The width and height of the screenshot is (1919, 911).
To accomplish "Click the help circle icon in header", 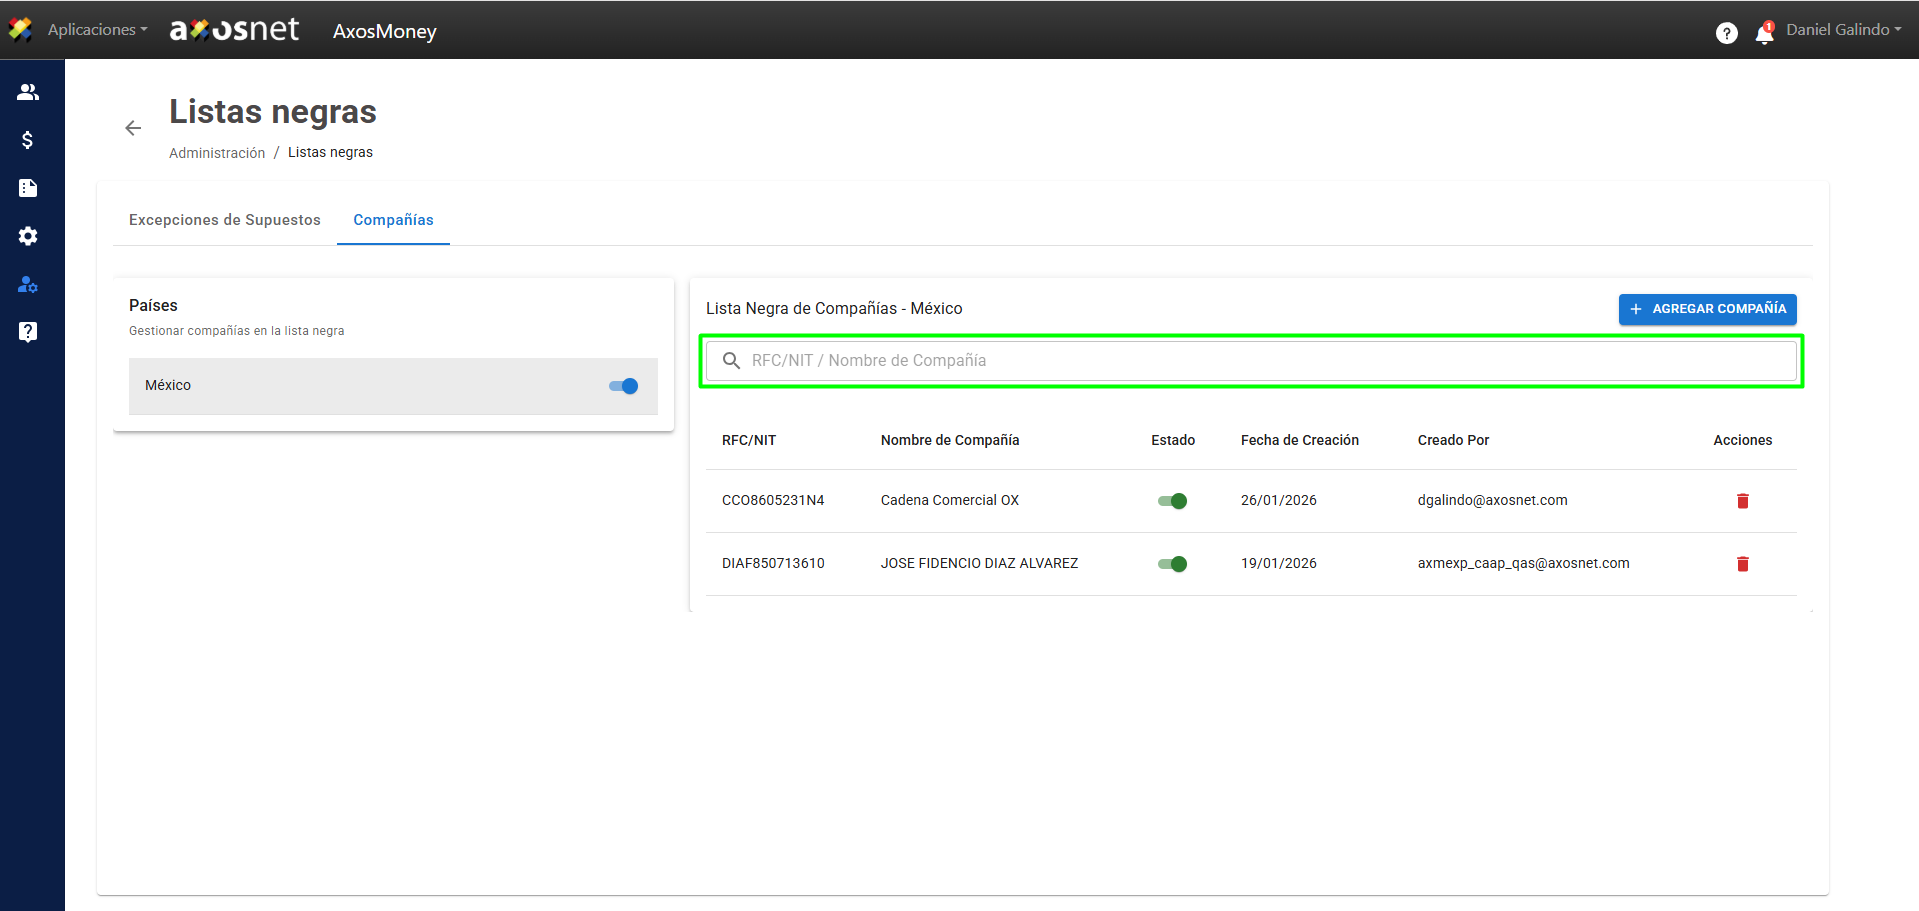I will click(1726, 33).
